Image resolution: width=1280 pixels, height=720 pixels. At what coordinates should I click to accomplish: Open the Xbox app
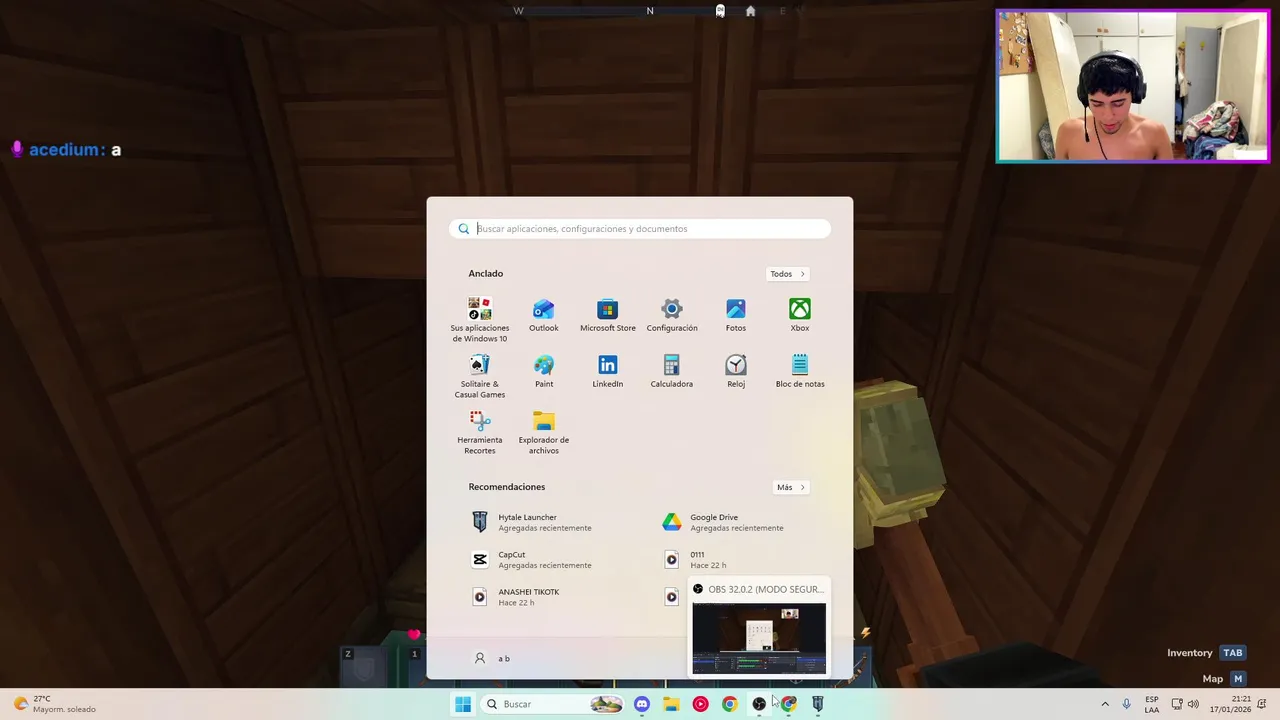(799, 315)
